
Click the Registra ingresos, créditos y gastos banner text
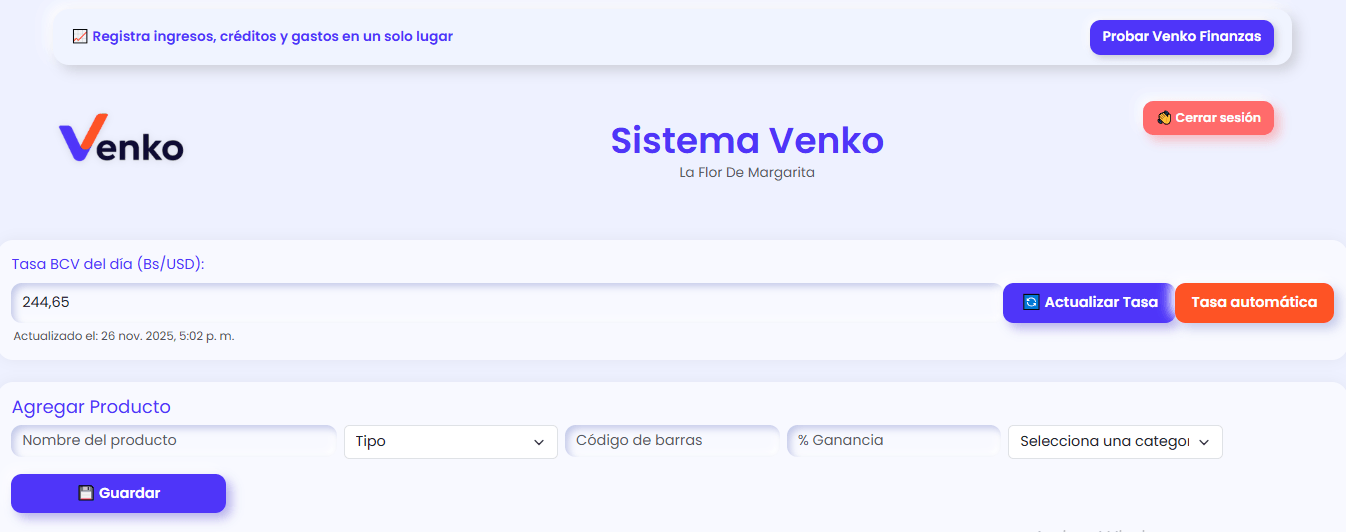tap(272, 36)
